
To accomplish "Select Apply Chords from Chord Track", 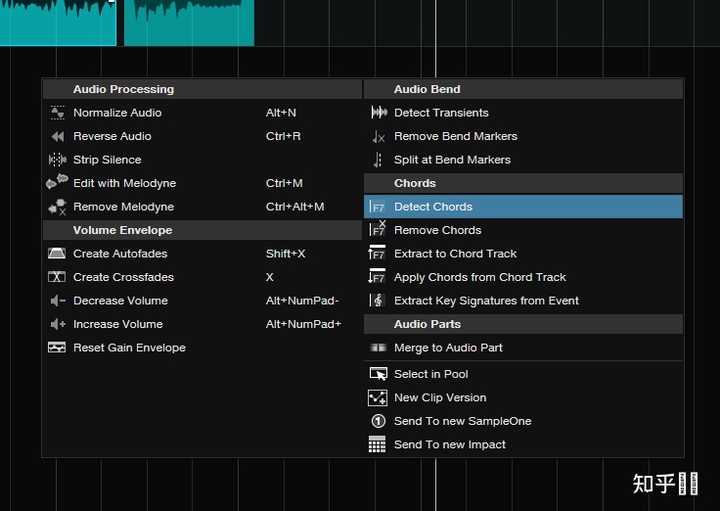I will [480, 277].
